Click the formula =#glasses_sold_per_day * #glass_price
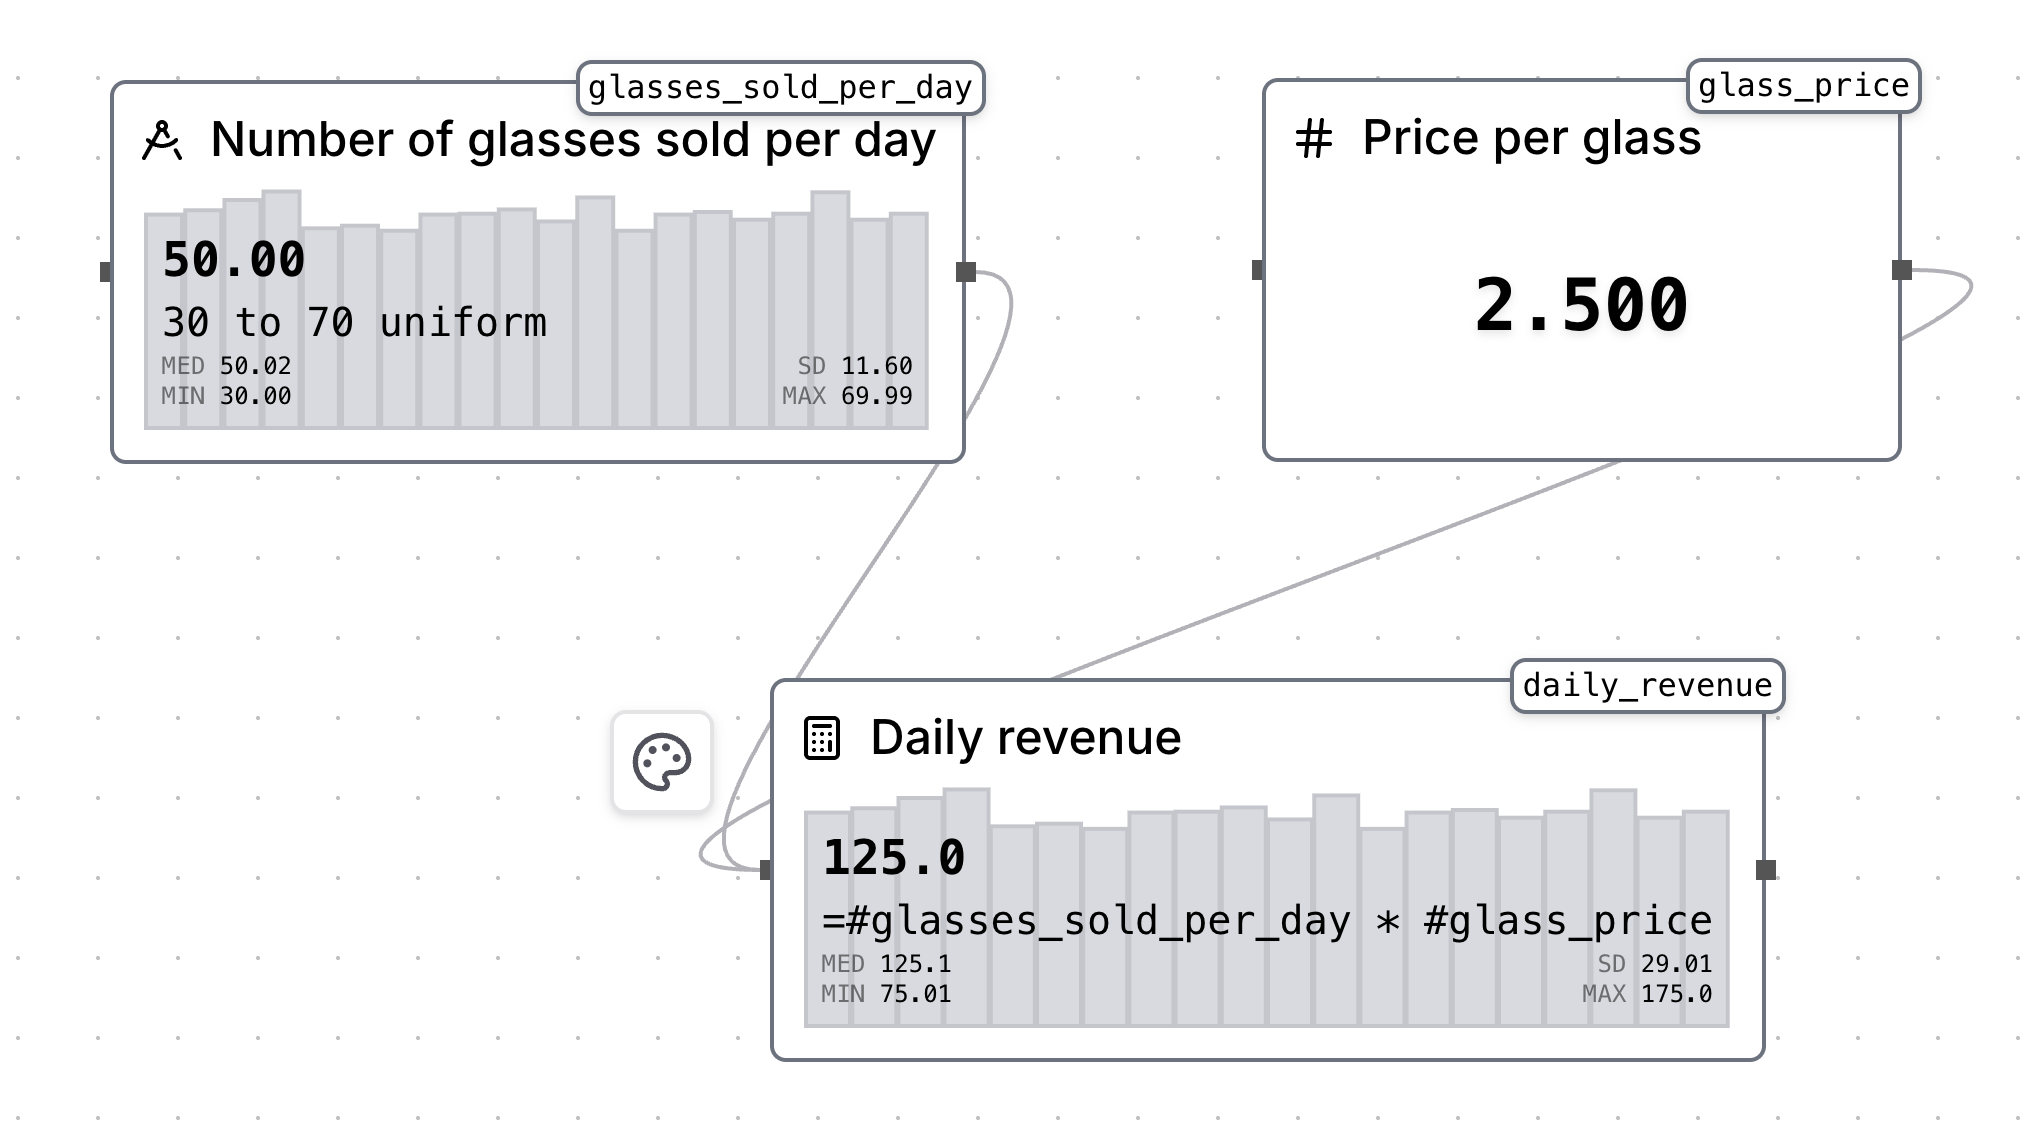 pyautogui.click(x=1266, y=921)
